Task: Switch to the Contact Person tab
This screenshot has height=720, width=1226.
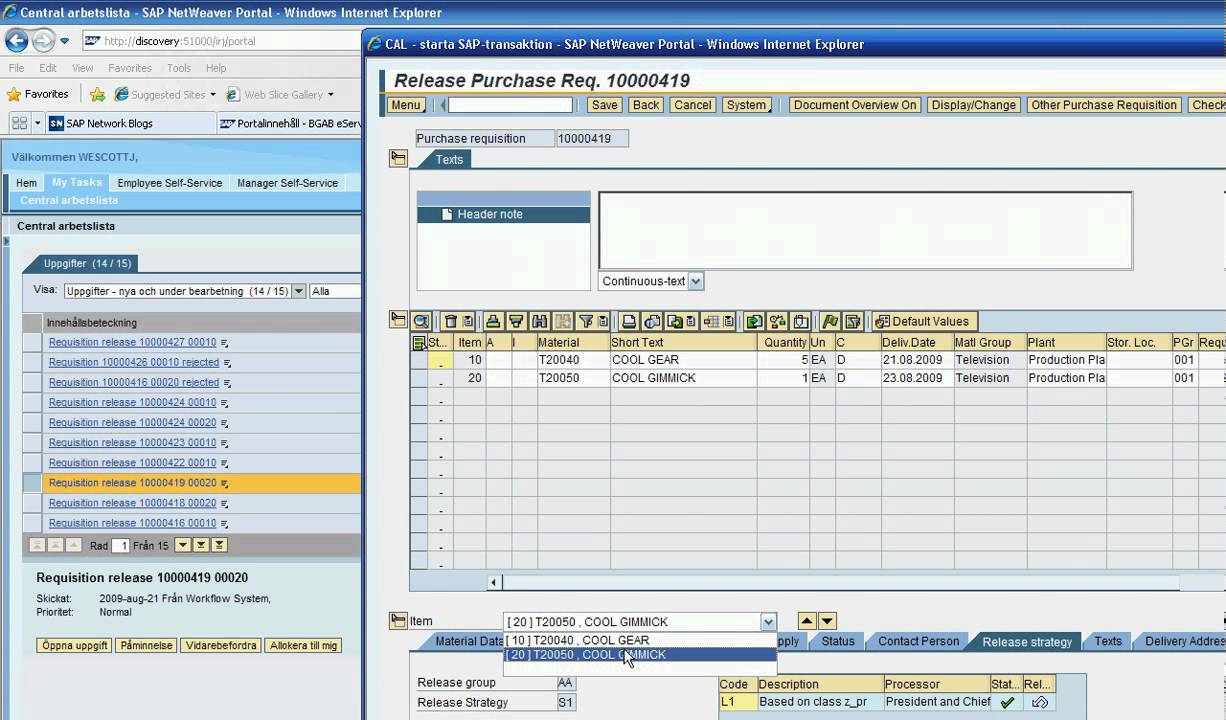Action: (x=918, y=641)
